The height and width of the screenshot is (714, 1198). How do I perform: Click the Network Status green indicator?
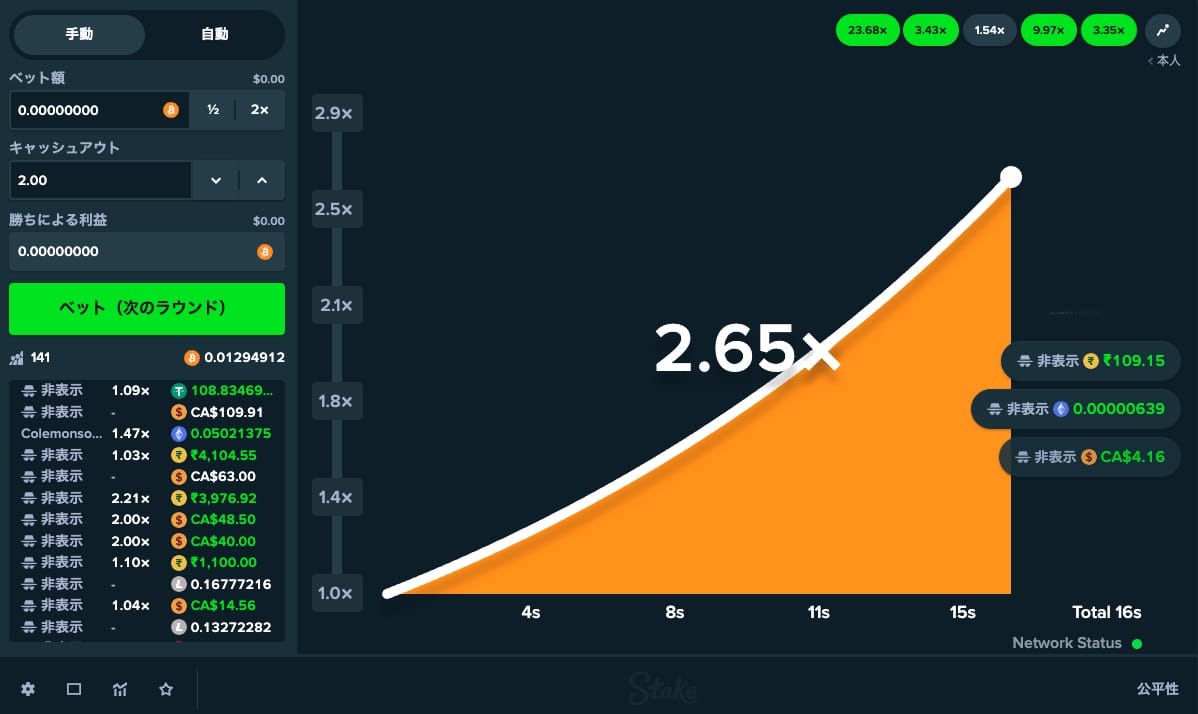pyautogui.click(x=1137, y=644)
